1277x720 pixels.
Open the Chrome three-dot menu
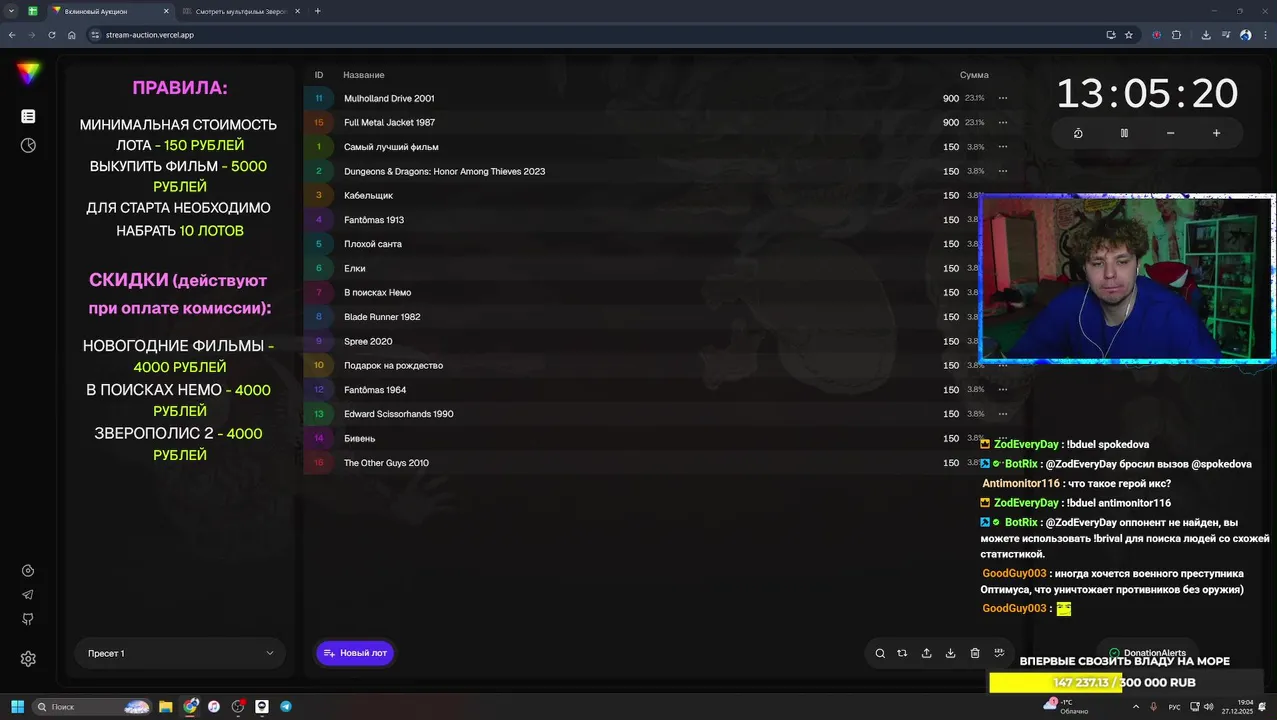(x=1265, y=35)
